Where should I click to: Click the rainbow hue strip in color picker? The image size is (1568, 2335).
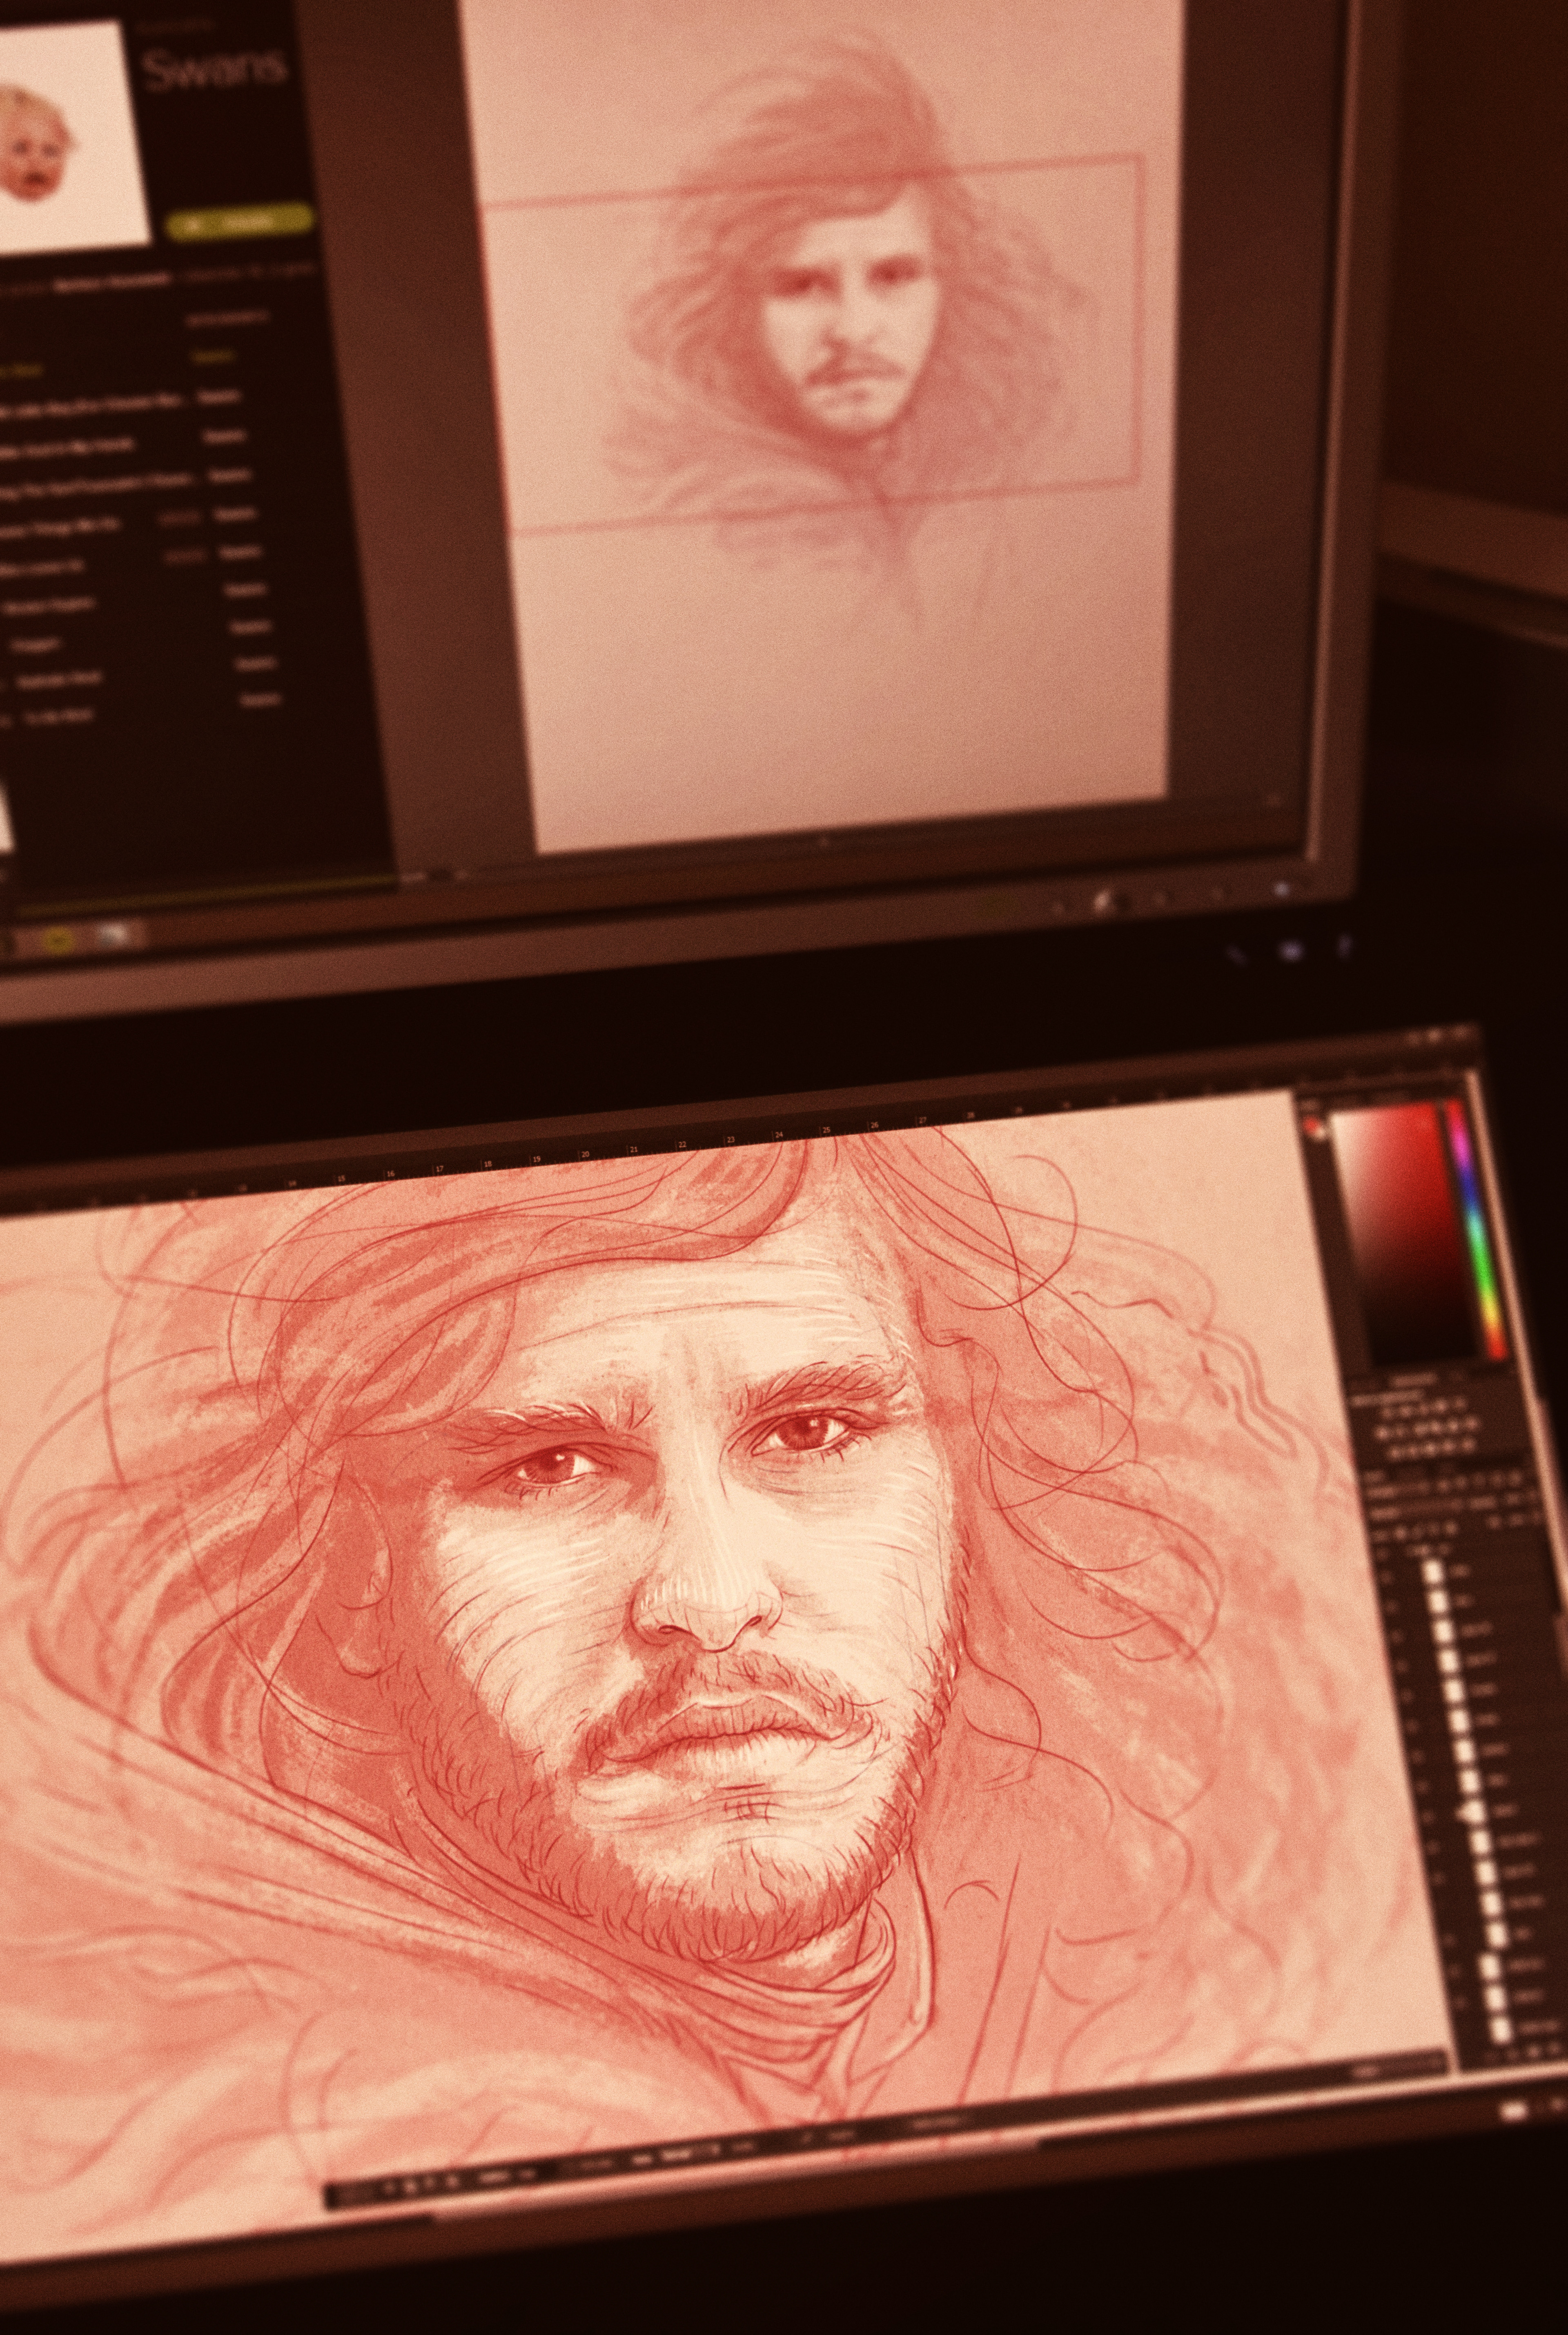1477,1230
